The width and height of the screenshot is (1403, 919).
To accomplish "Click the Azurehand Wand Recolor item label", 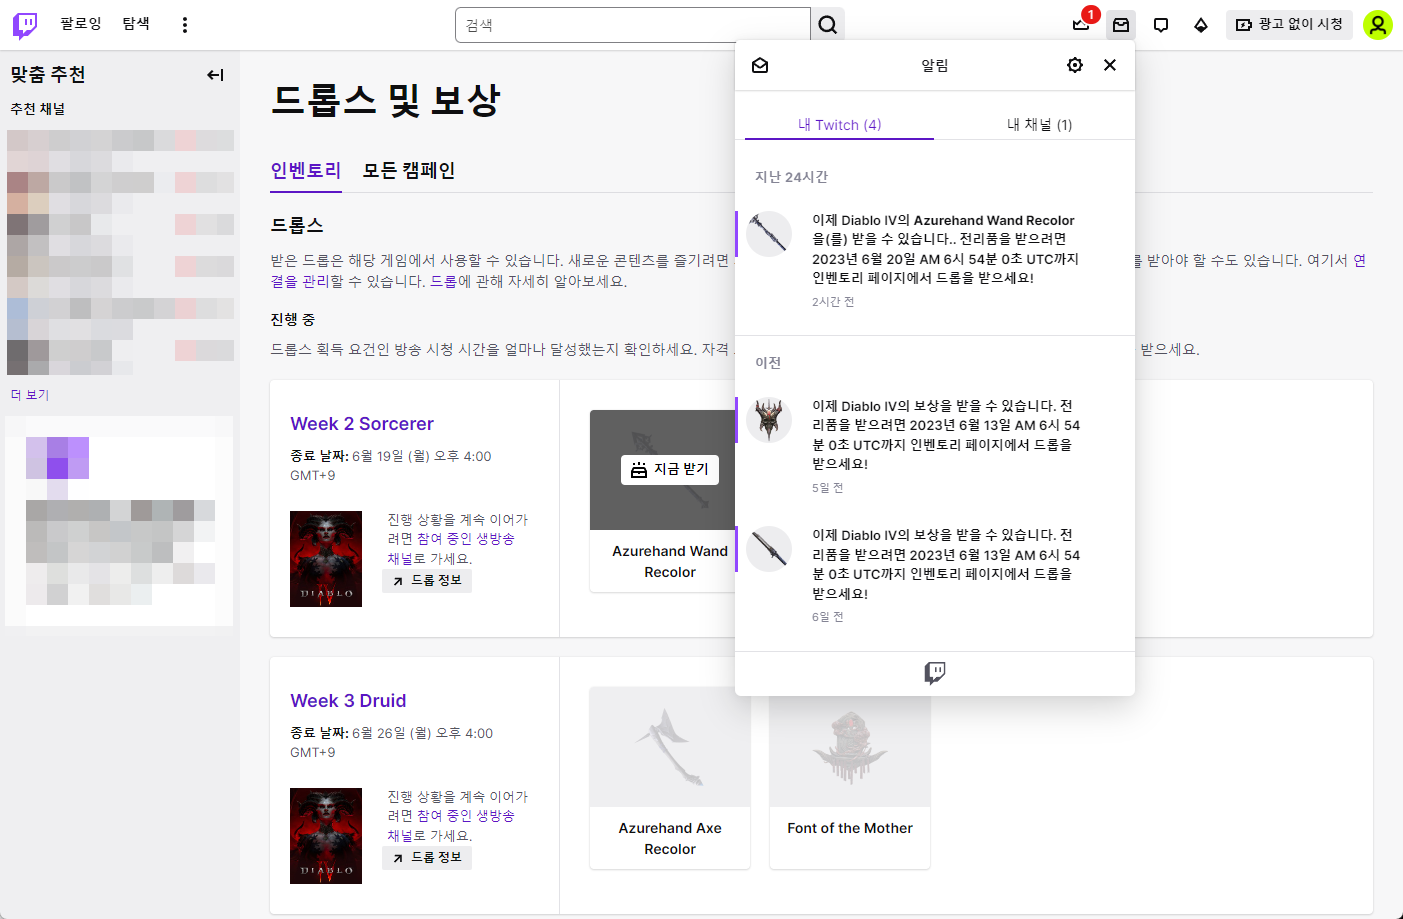I will pyautogui.click(x=670, y=562).
